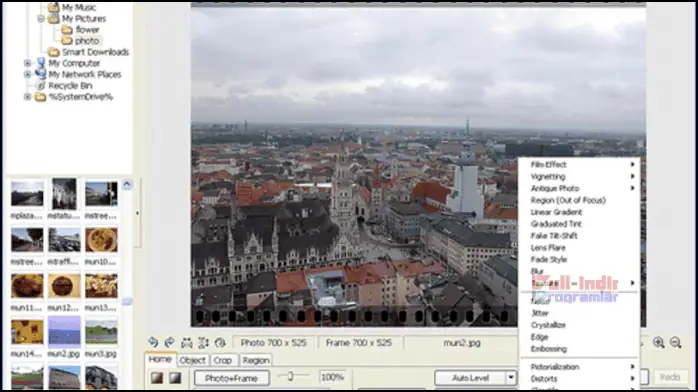Image resolution: width=698 pixels, height=392 pixels.
Task: Select the My Music folder
Action: pos(79,7)
